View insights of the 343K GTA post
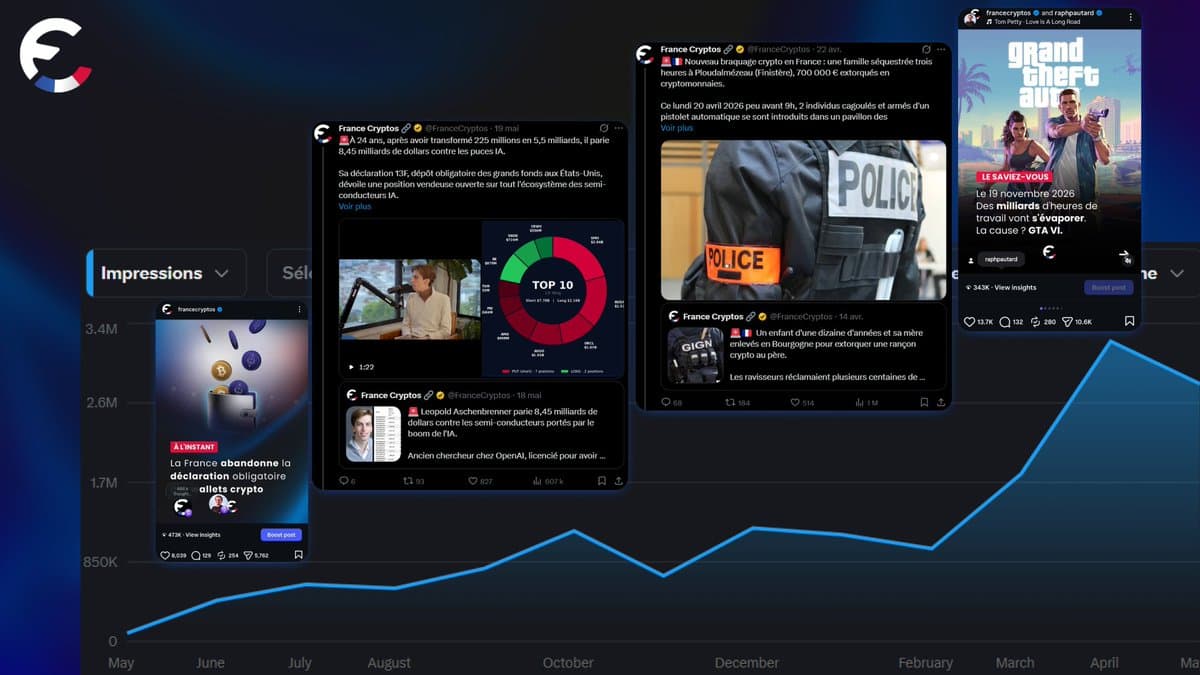The width and height of the screenshot is (1200, 675). (1002, 287)
